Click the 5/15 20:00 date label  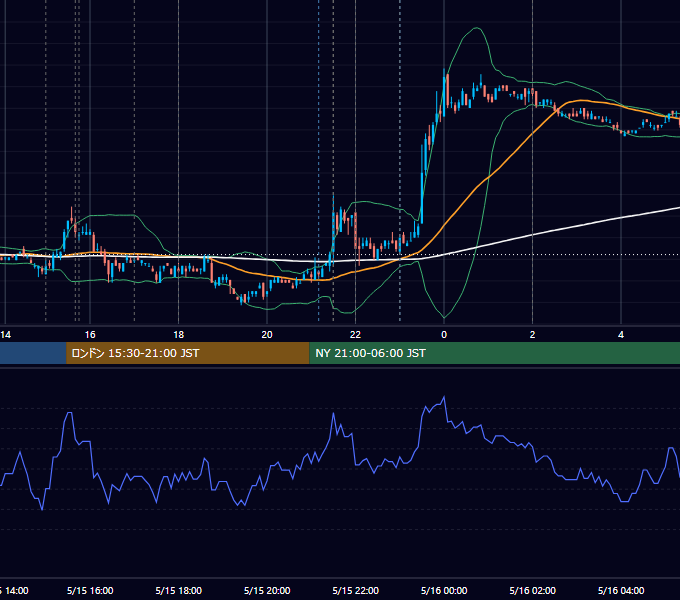coord(267,590)
